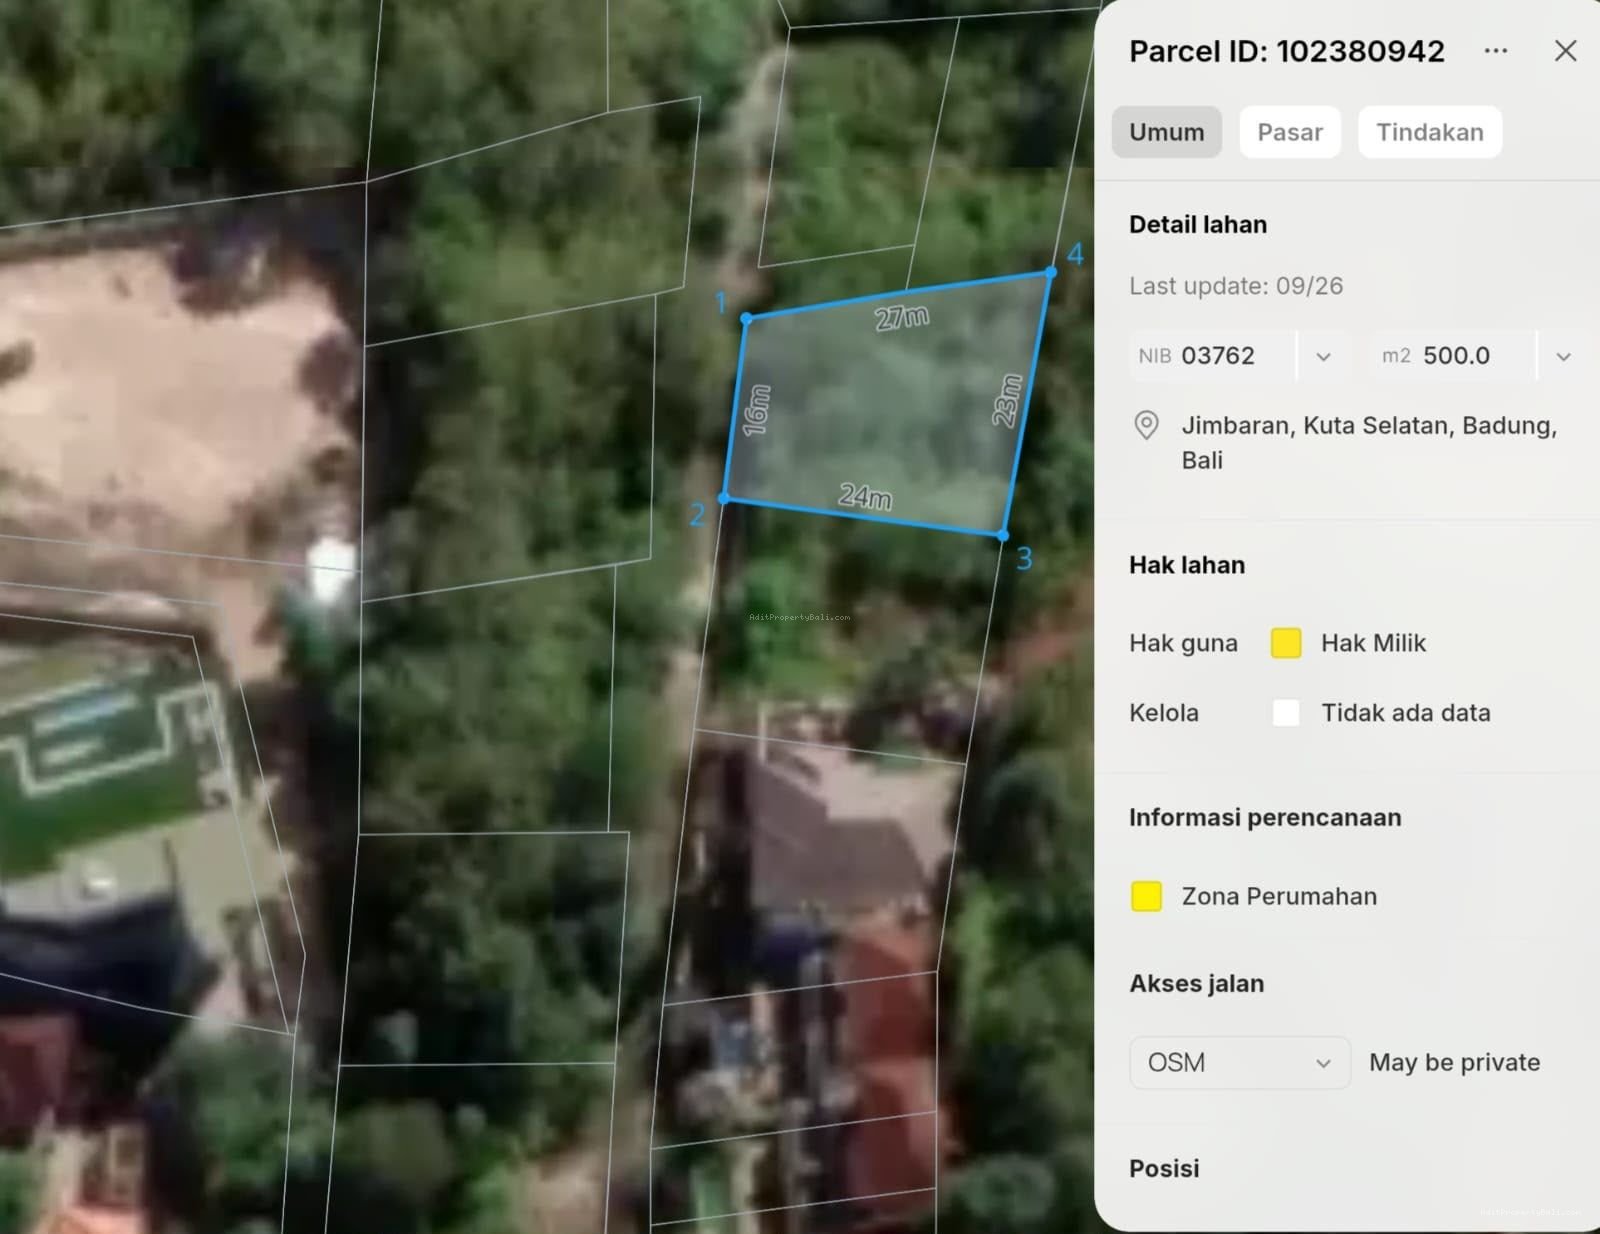Expand the m2 500.0 dropdown
The height and width of the screenshot is (1234, 1600).
click(1563, 356)
